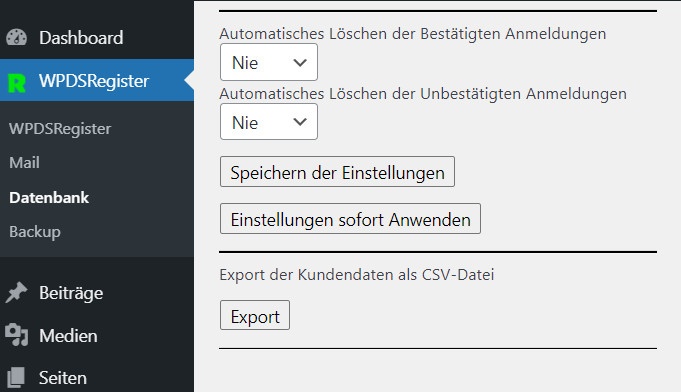Screen dimensions: 681x392
Task: Select the WPDSRegister submenu entry
Action: 60,129
